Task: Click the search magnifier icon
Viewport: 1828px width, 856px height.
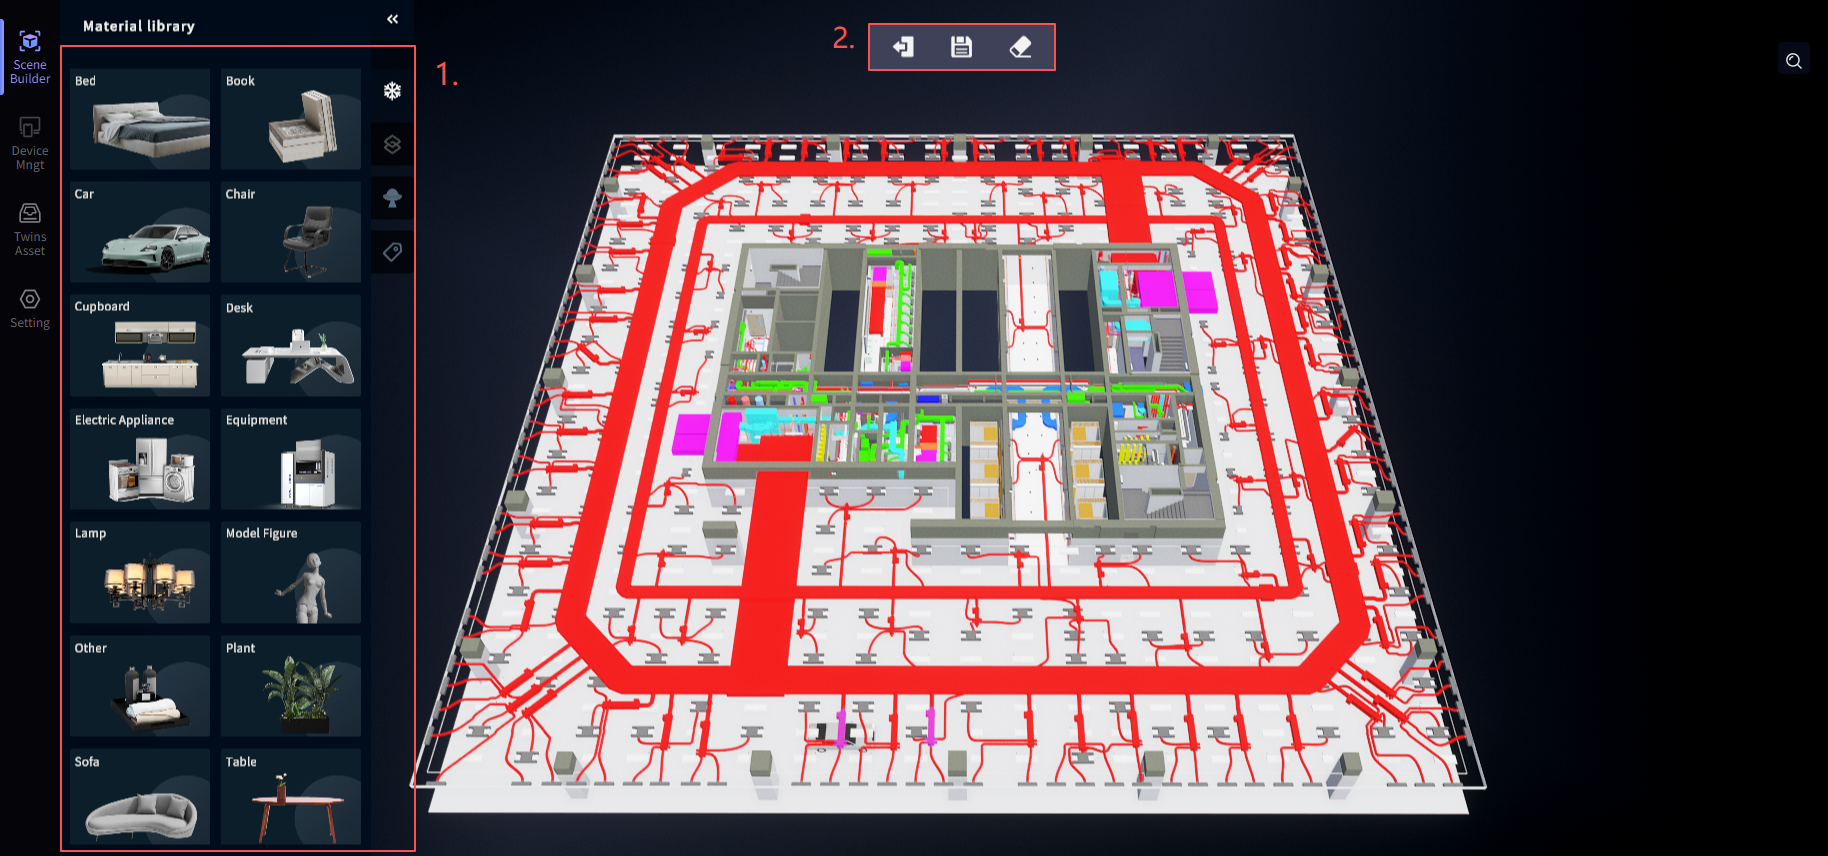Action: (x=1793, y=61)
